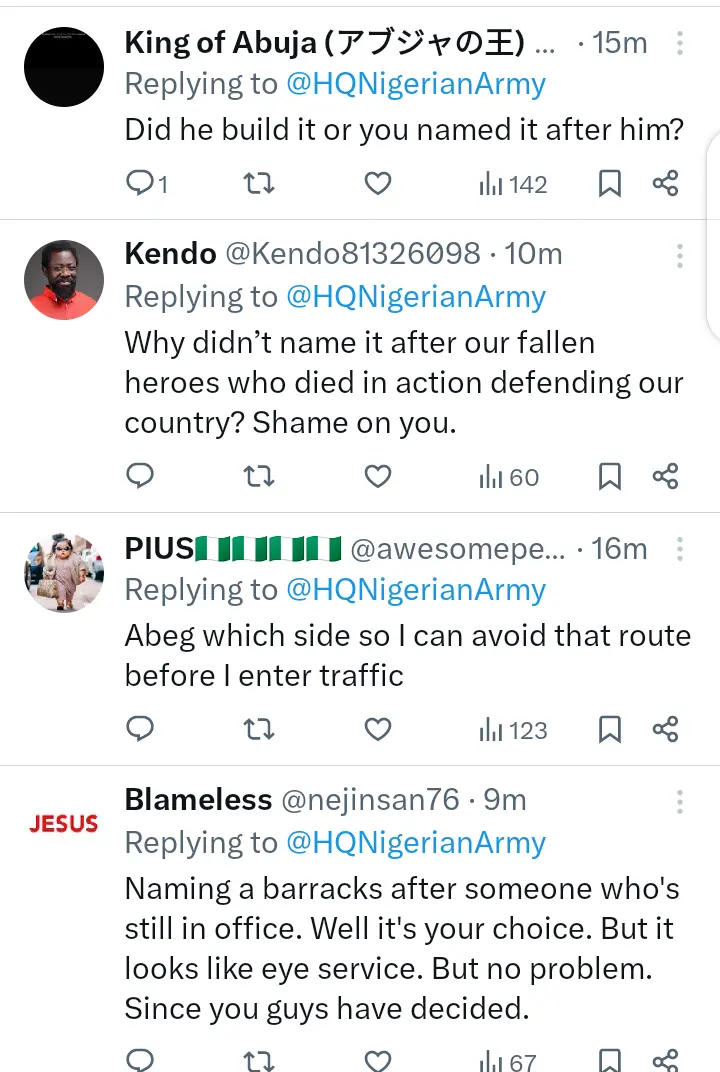720x1072 pixels.
Task: Retweet Kendo's fallen heroes tweet
Action: pyautogui.click(x=259, y=477)
